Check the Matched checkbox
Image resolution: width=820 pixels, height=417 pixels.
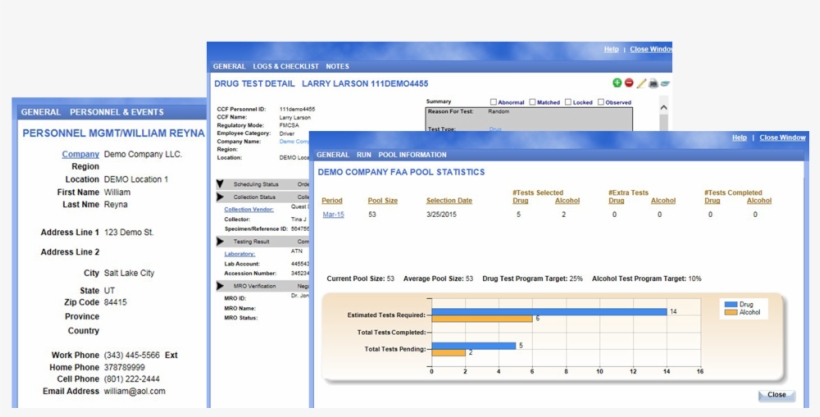[x=532, y=102]
